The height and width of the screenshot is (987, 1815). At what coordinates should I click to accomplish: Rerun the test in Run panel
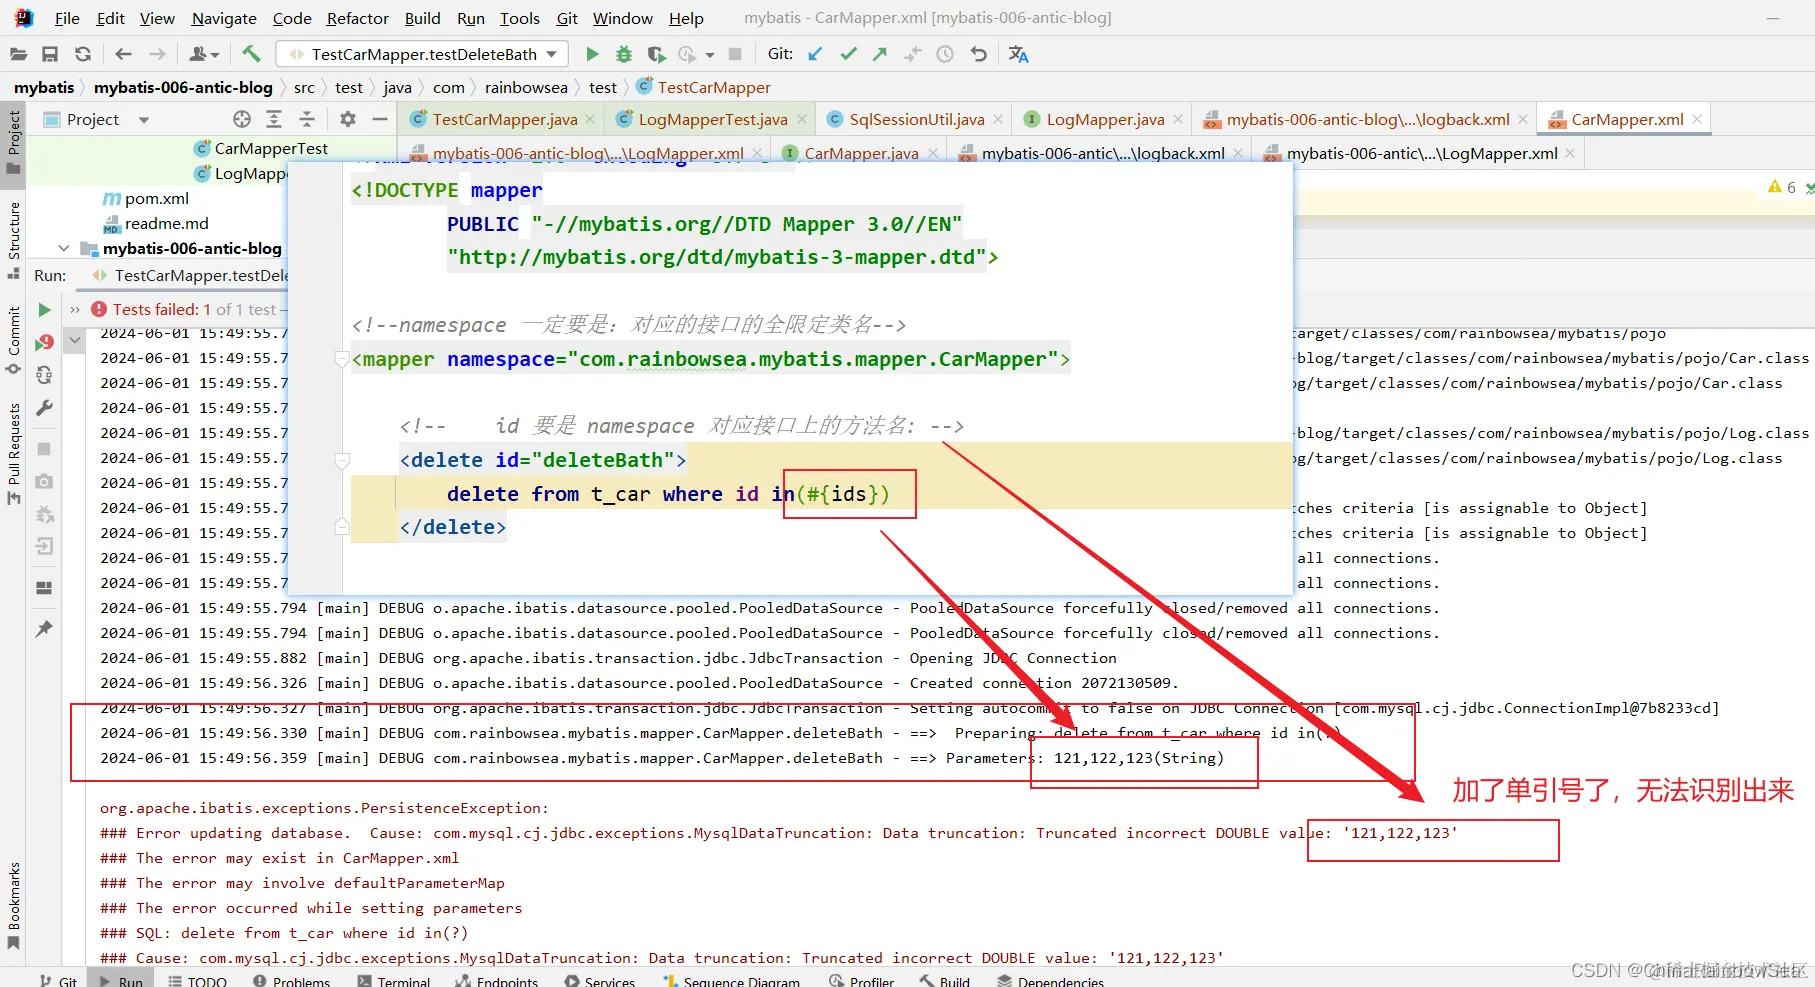(44, 310)
